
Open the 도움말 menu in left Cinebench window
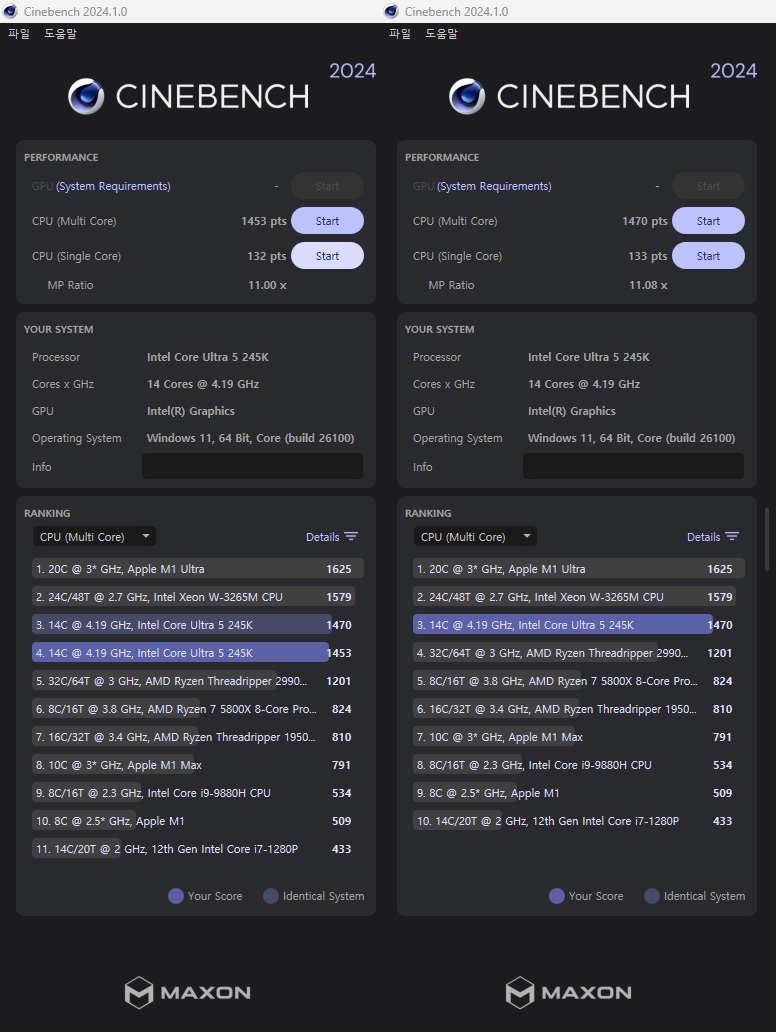point(61,34)
